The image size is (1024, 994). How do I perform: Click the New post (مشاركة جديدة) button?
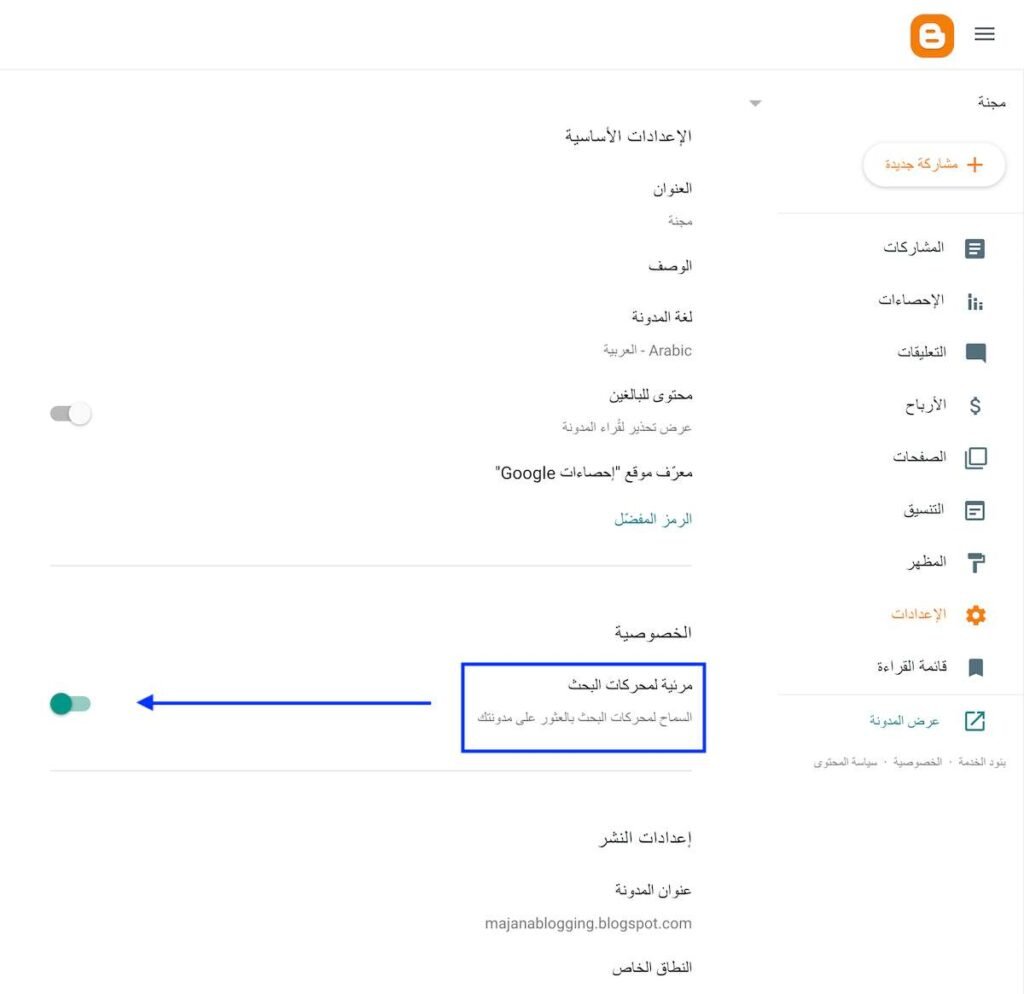pyautogui.click(x=934, y=164)
